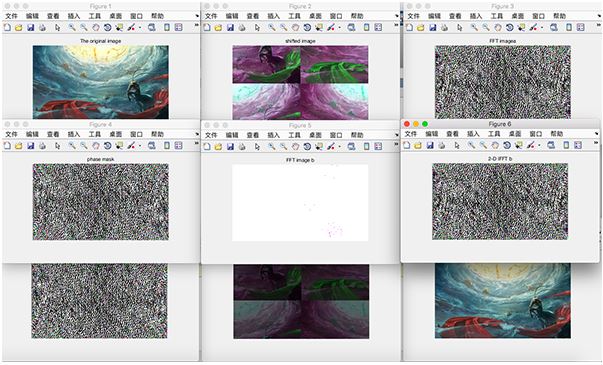Click Link Plot icon in Figure 2 toolbar
603x365 pixels.
tap(351, 28)
